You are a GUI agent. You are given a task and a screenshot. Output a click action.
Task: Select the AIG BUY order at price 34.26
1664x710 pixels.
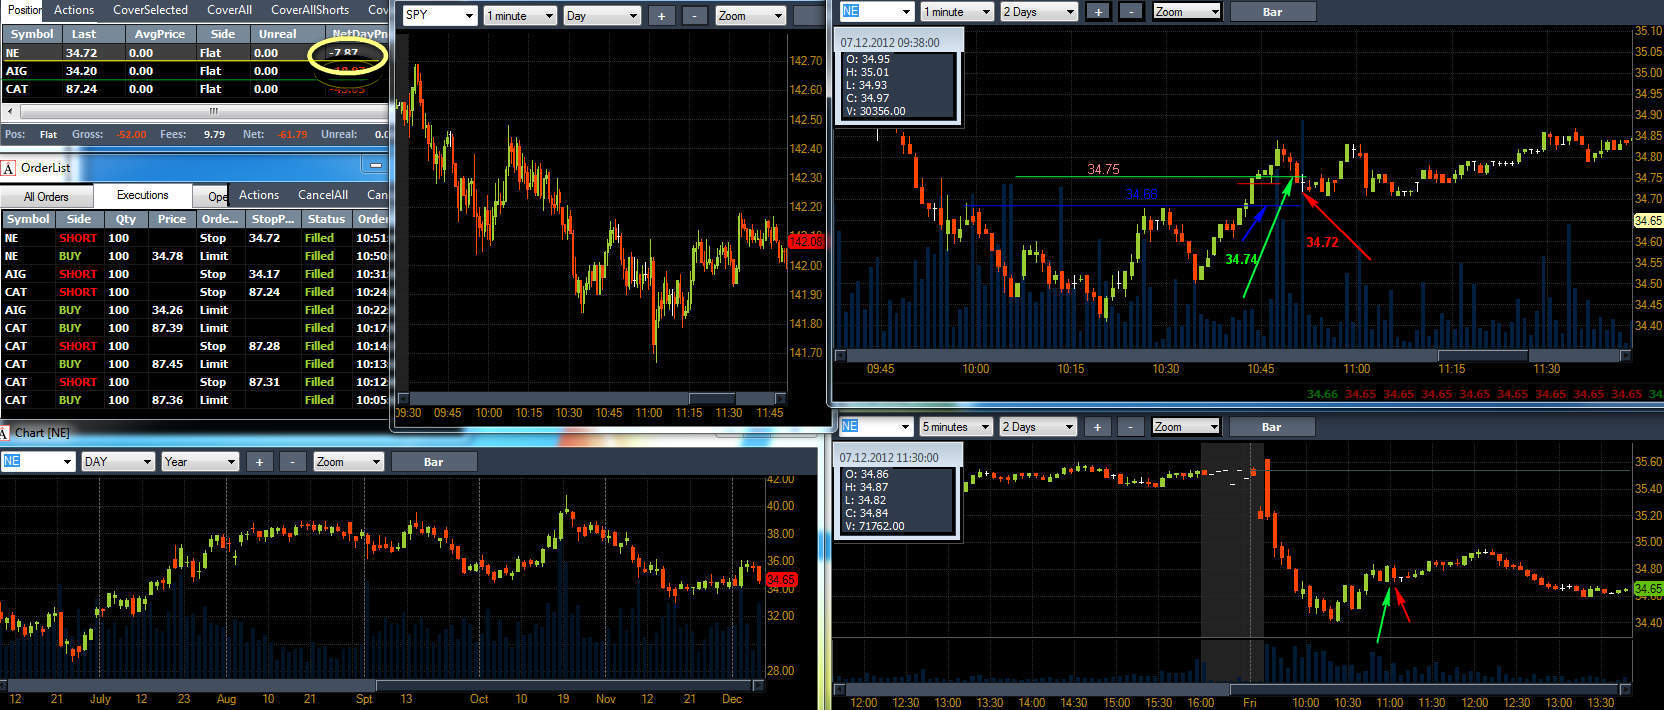click(194, 310)
